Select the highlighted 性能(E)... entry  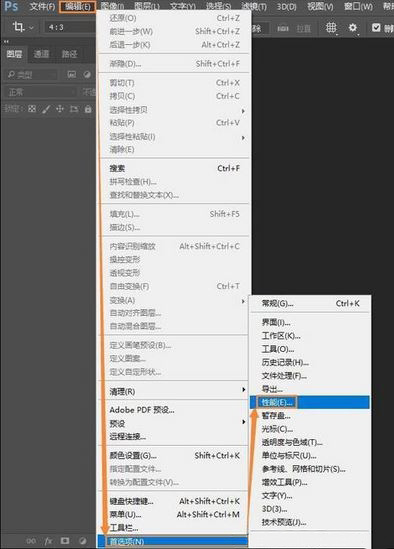click(x=310, y=402)
